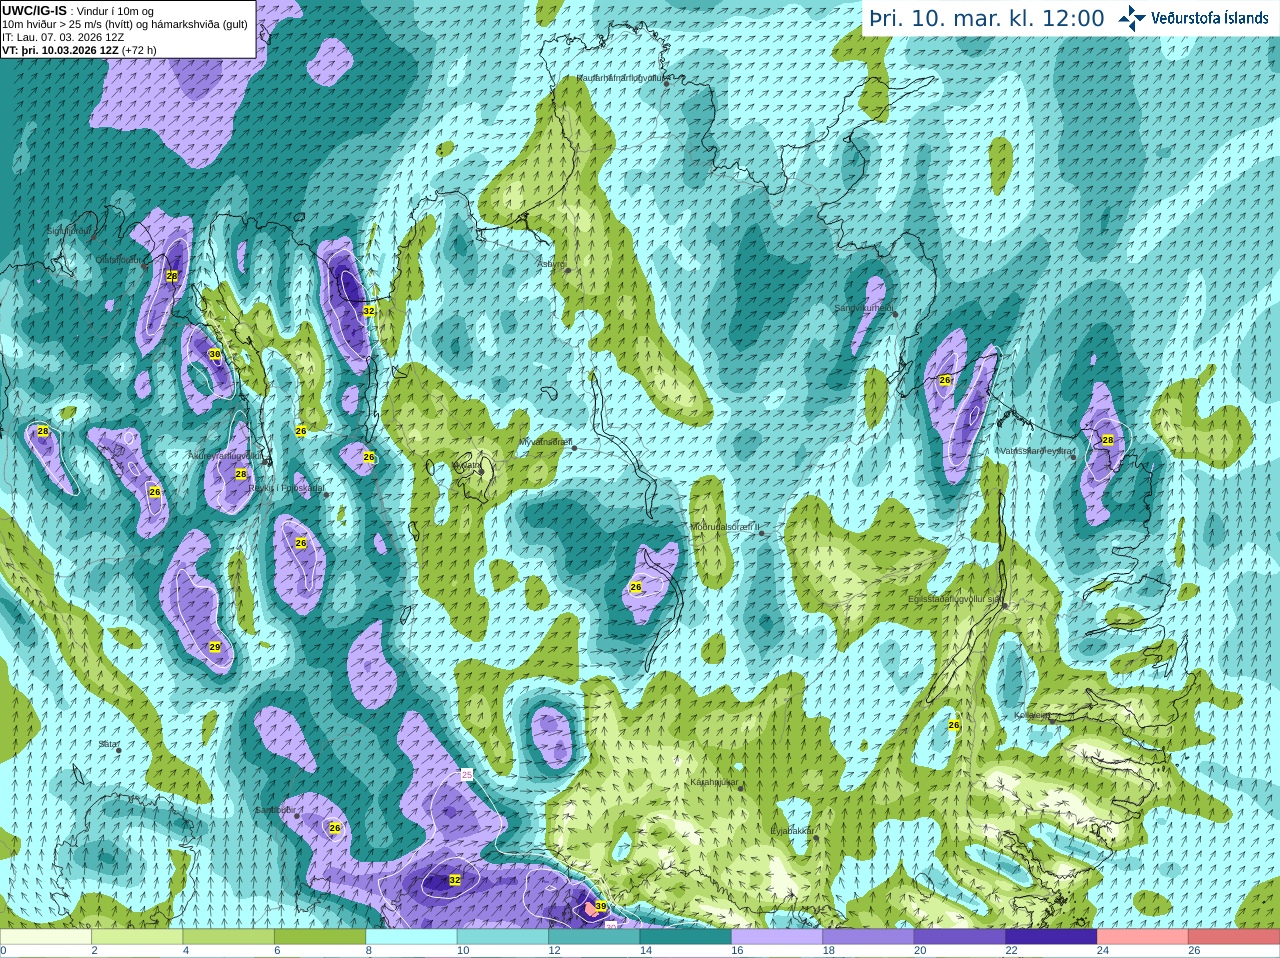Click the Möðrudalsöræfi II station label
This screenshot has height=958, width=1280.
[725, 526]
